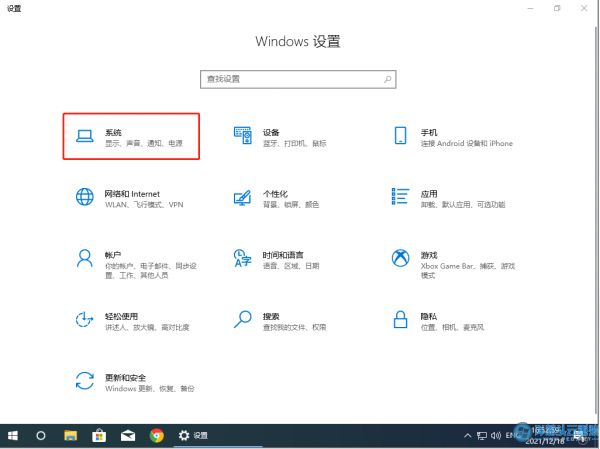The image size is (600, 449).
Task: Click the 隐私 title text
Action: [x=429, y=316]
